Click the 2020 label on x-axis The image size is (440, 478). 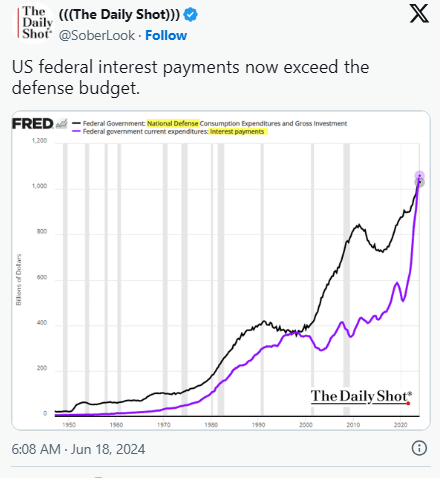click(401, 425)
